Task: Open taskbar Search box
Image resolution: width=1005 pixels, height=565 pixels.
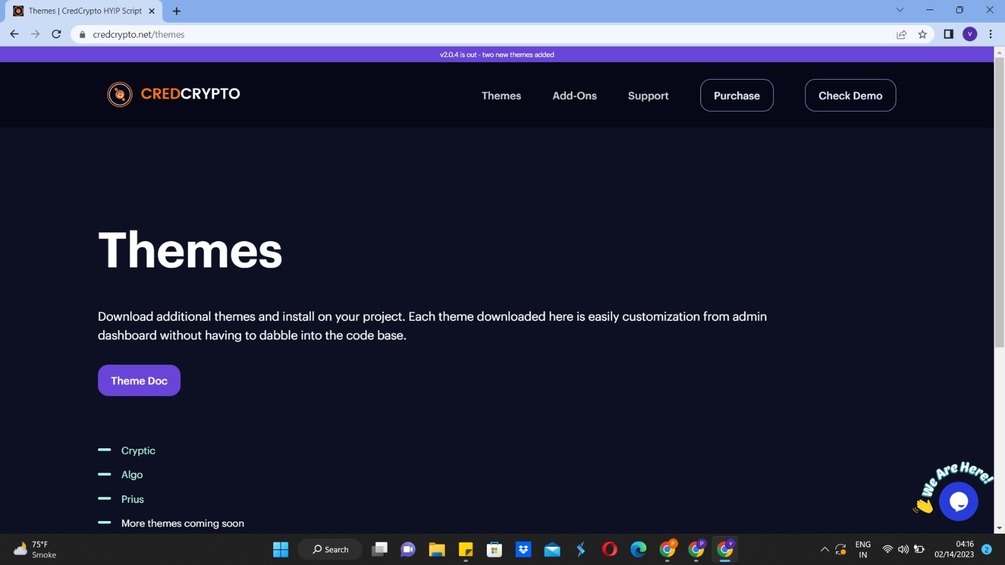Action: coord(330,550)
